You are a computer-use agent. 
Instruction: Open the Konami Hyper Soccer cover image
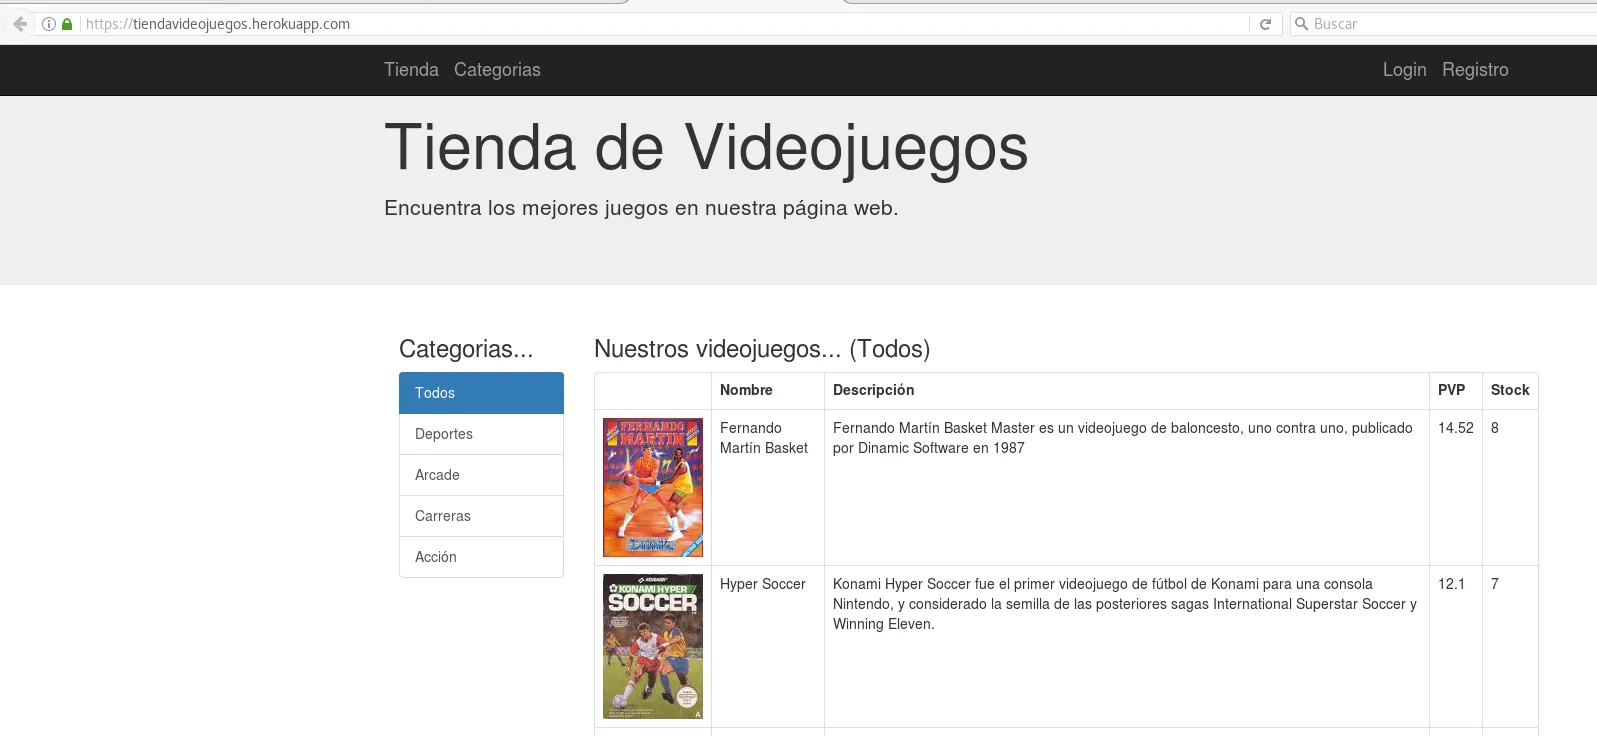click(653, 646)
